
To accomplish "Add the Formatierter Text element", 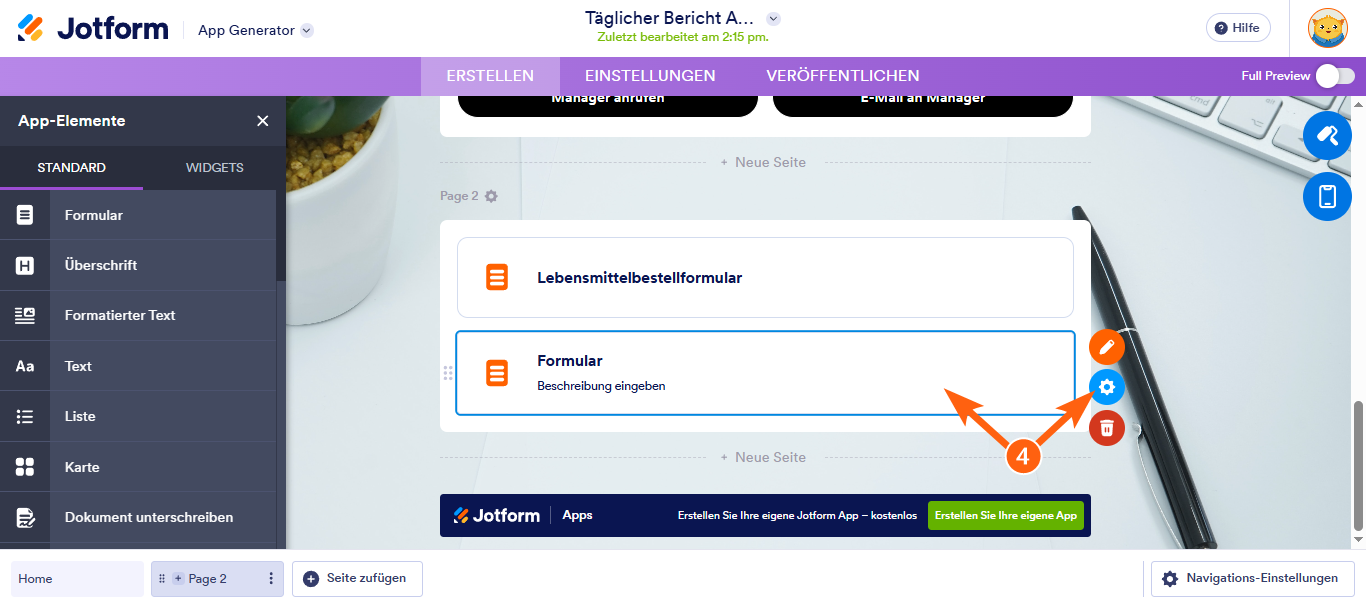I will click(x=138, y=315).
